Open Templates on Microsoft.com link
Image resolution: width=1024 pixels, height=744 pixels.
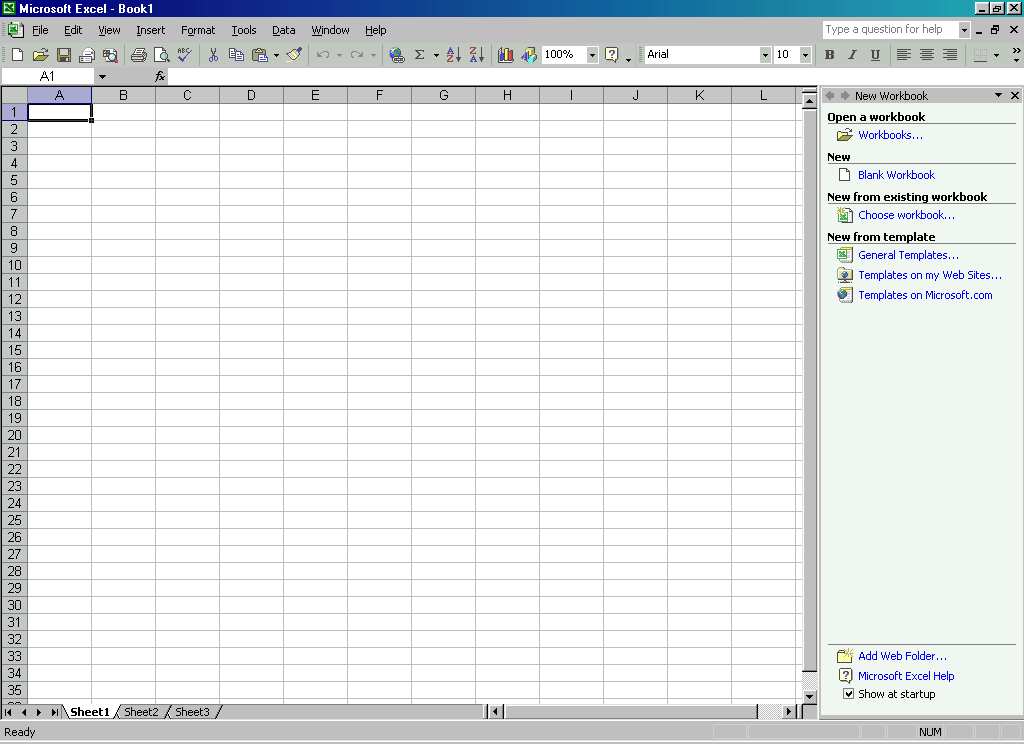[x=925, y=295]
